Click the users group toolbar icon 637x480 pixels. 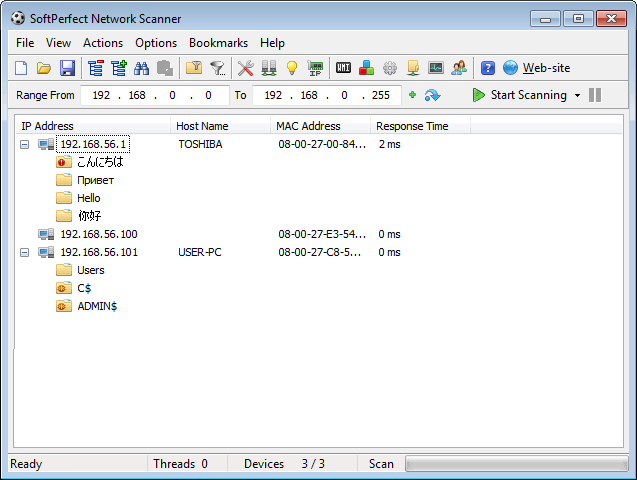(x=459, y=68)
